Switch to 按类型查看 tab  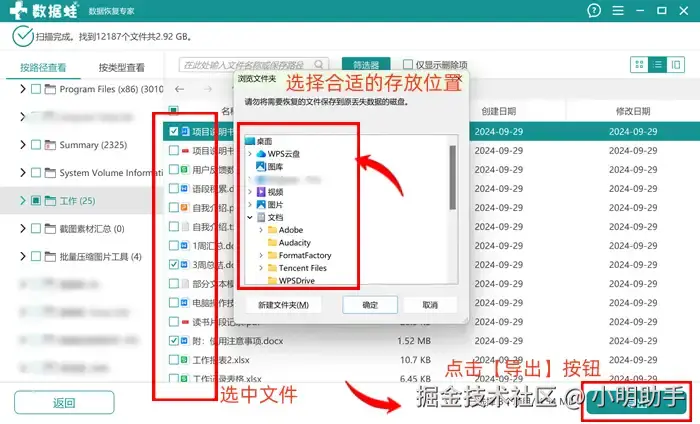[121, 67]
